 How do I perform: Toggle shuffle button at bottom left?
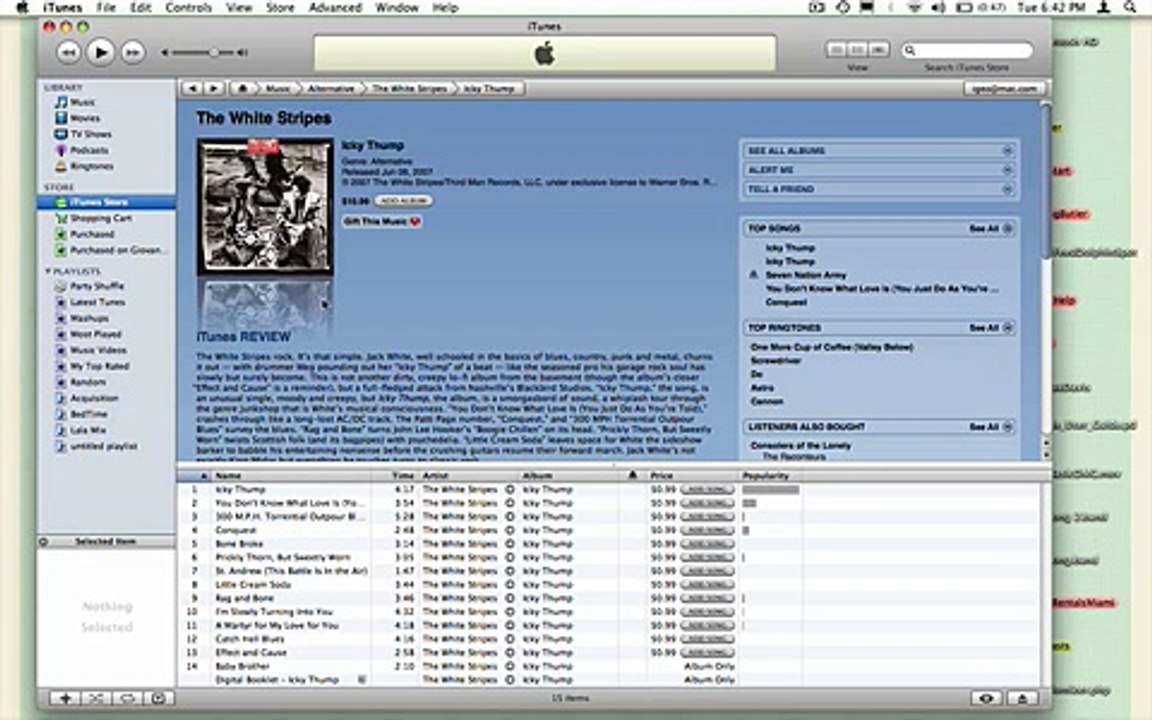(x=96, y=698)
